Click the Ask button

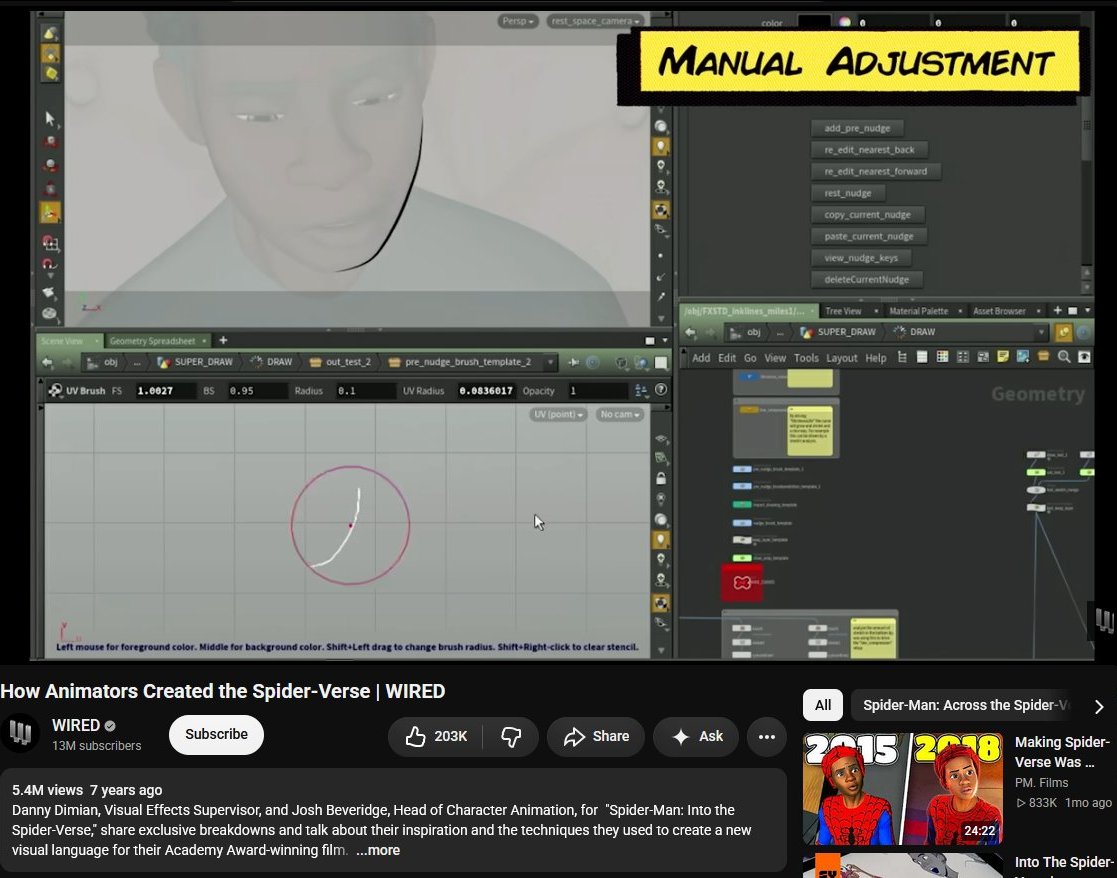[697, 736]
